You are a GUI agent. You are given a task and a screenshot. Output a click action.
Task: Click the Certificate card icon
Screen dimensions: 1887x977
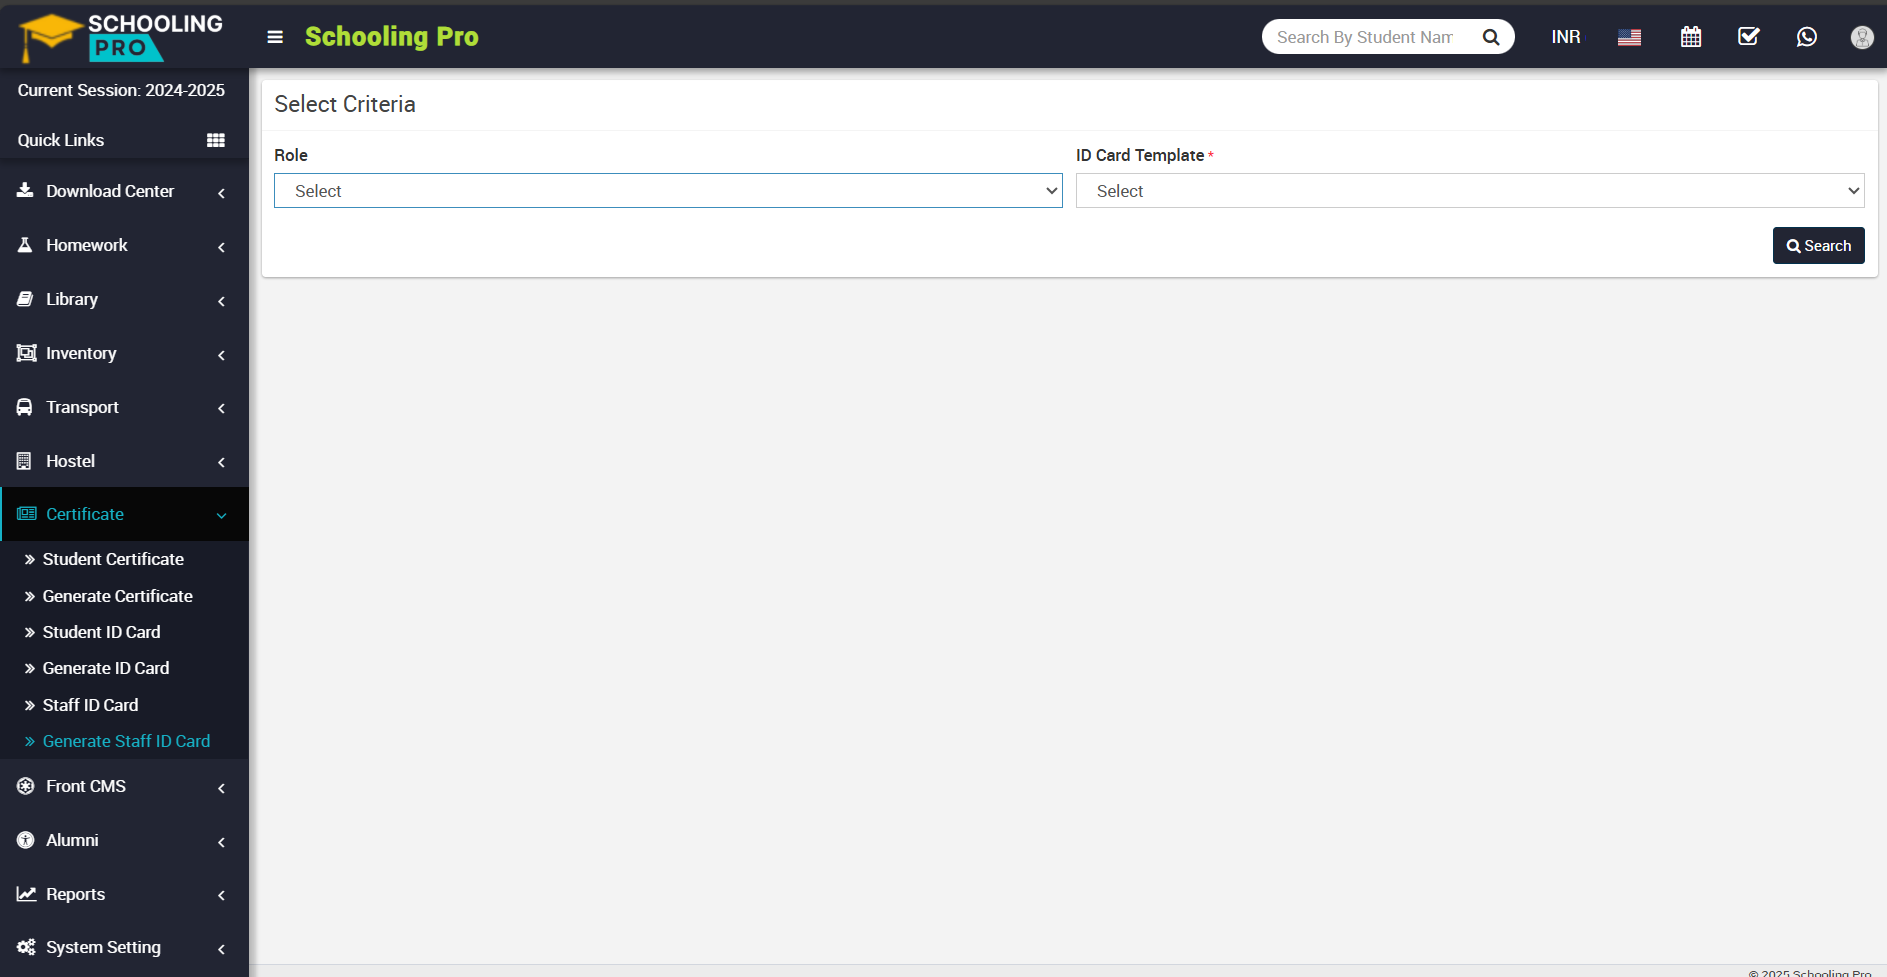(x=26, y=513)
